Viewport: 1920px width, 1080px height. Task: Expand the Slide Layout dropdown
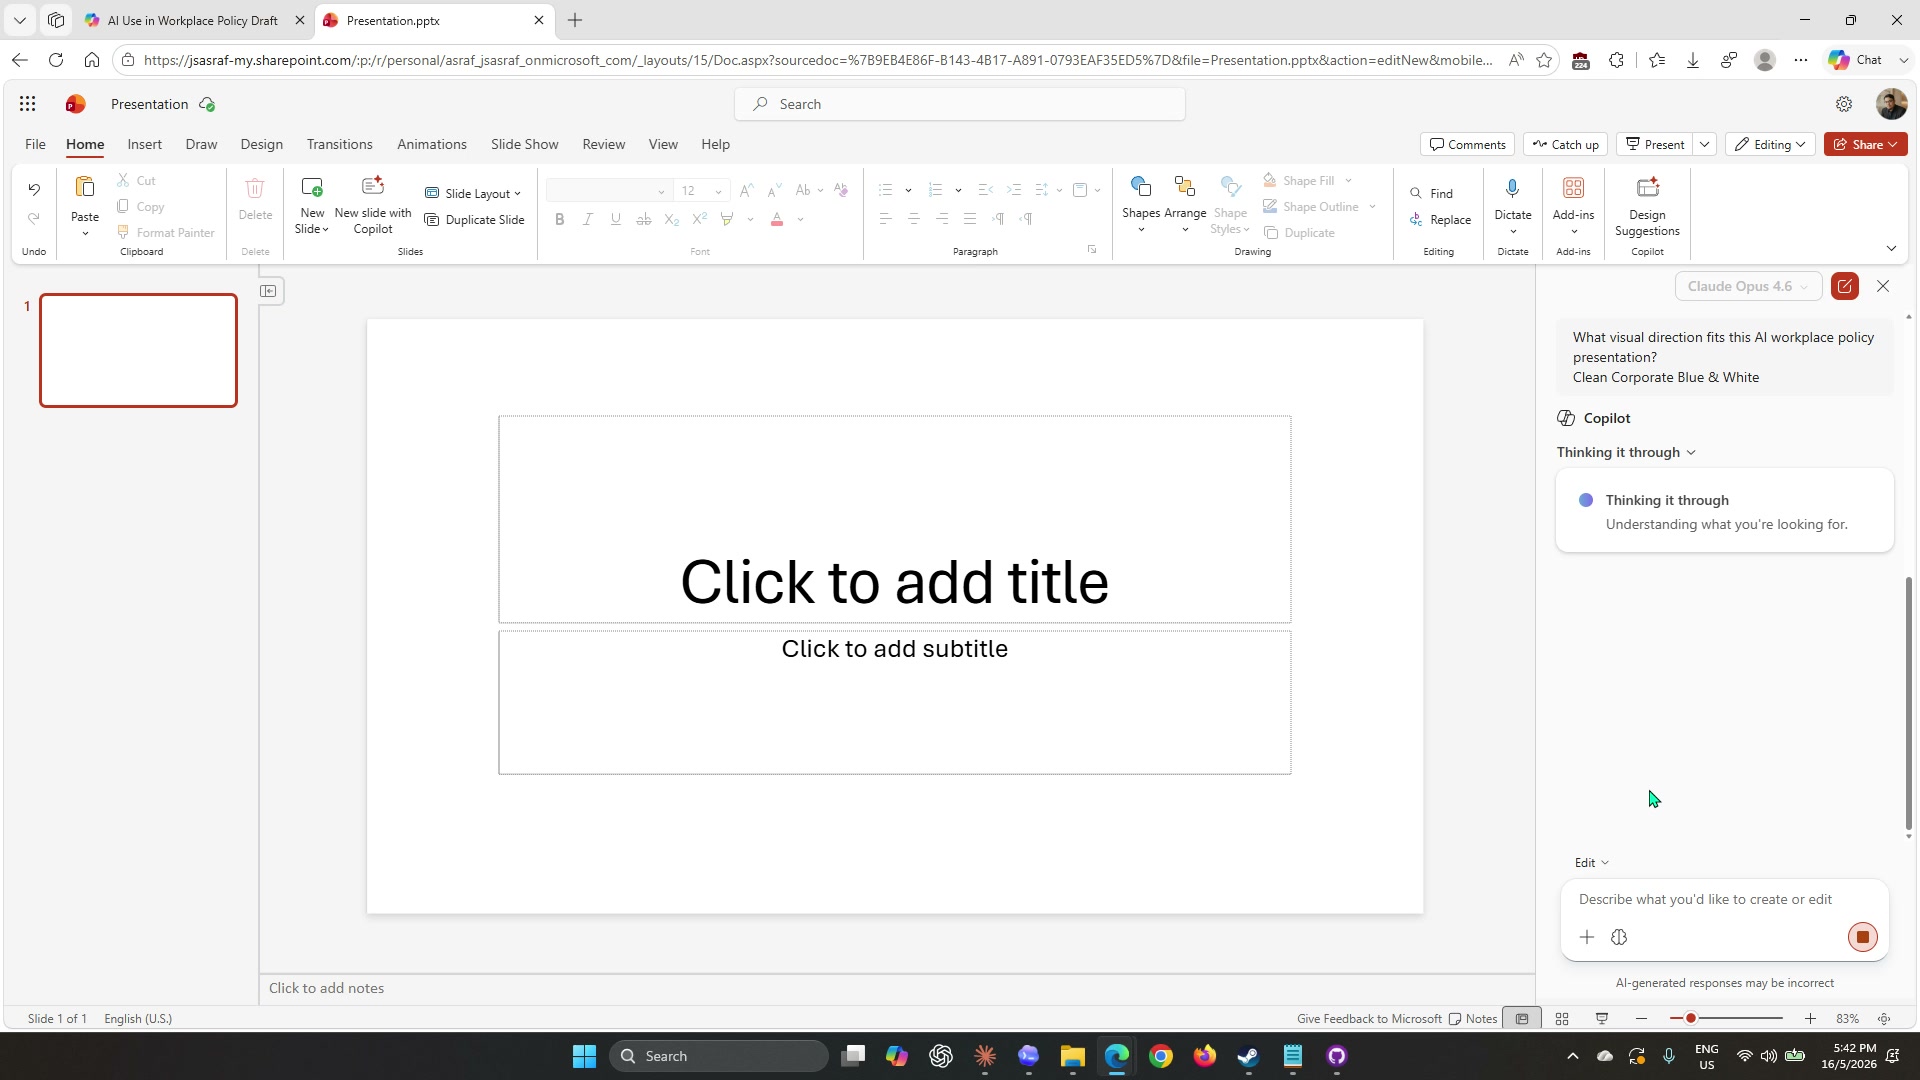click(473, 194)
